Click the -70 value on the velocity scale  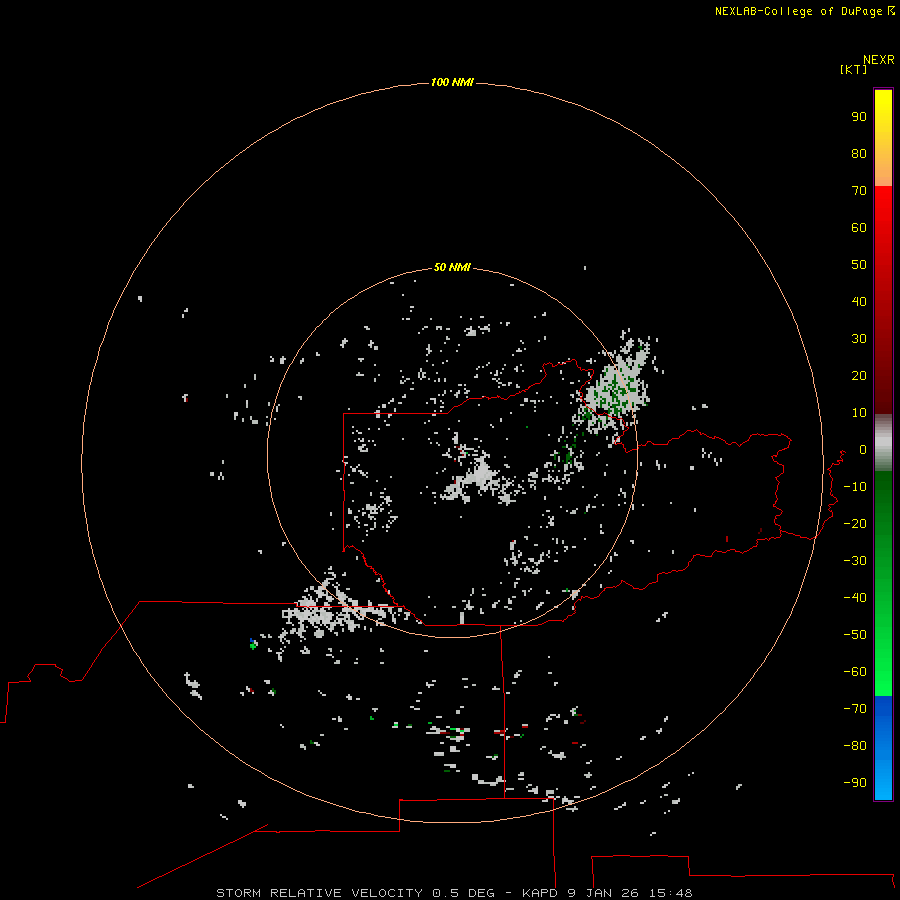pos(855,709)
